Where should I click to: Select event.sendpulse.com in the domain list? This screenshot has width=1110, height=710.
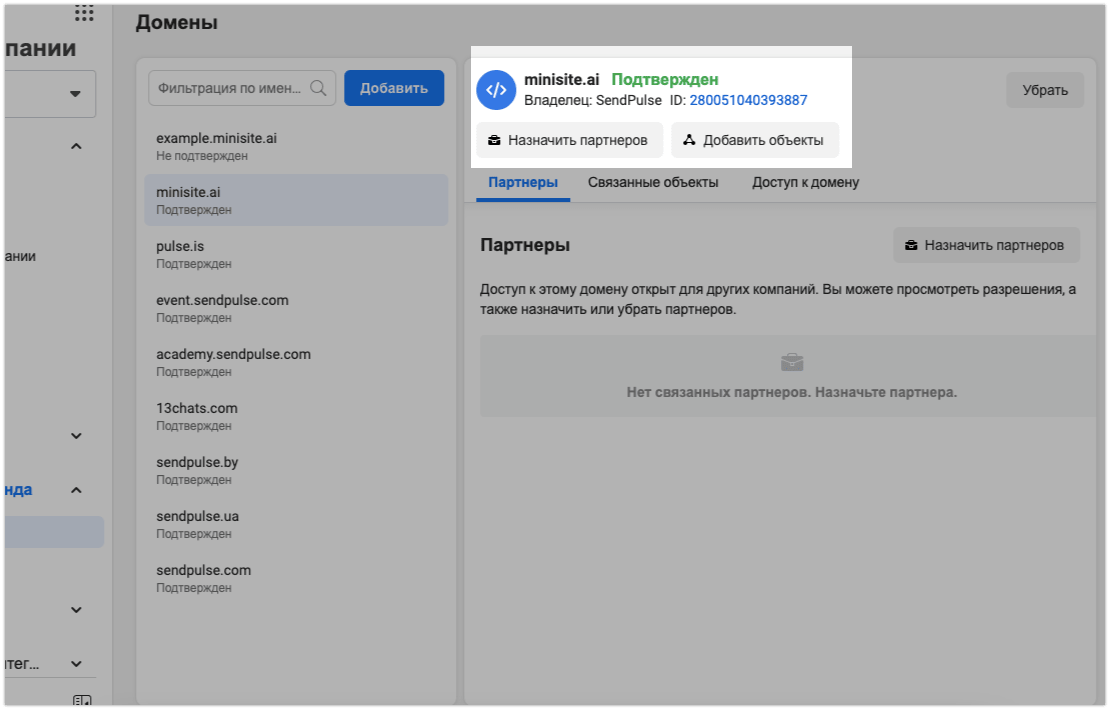click(x=296, y=309)
